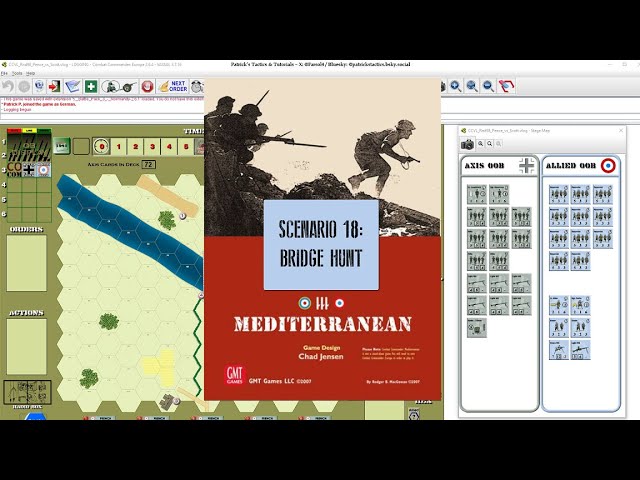Click the red eraser-like toolbar icon
This screenshot has height=480, width=640.
(x=506, y=86)
